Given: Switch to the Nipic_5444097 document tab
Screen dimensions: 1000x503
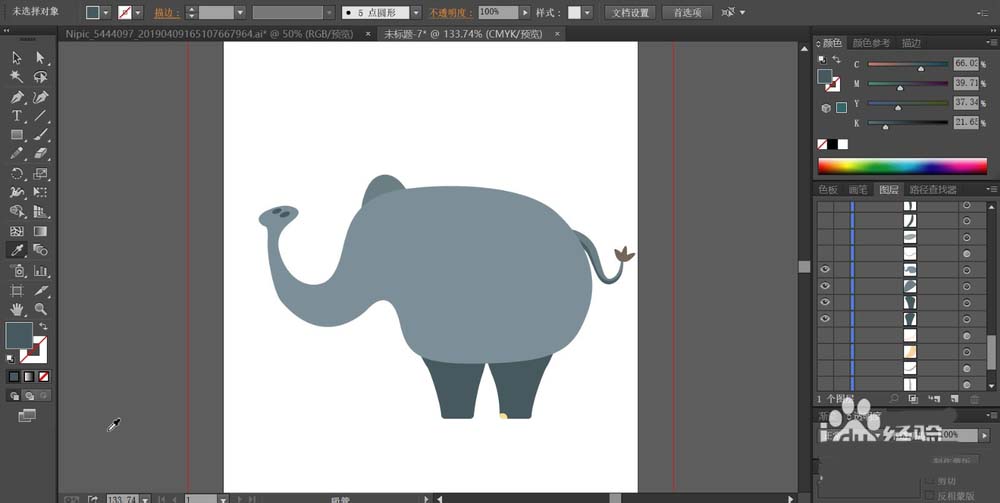Looking at the screenshot, I should pyautogui.click(x=209, y=34).
